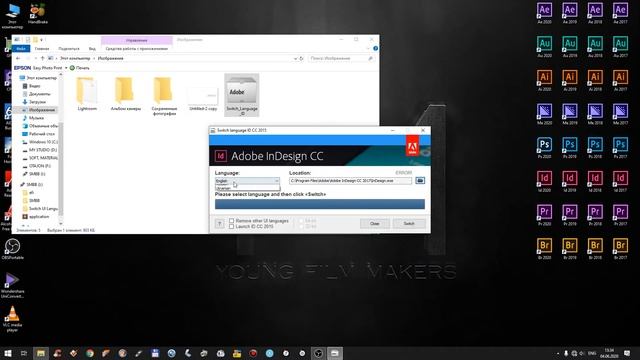Open the Language combo box arrow

[x=276, y=180]
